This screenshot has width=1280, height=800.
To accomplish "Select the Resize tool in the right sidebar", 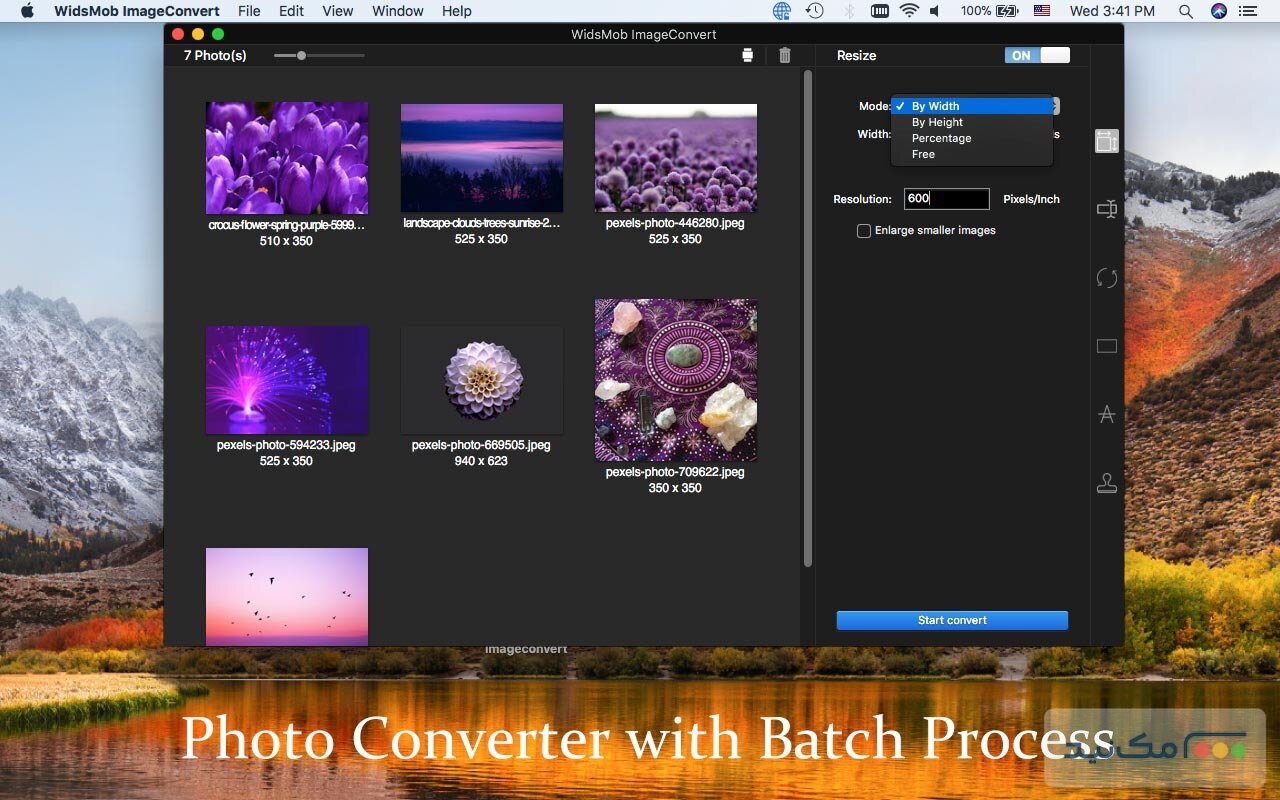I will (1106, 141).
